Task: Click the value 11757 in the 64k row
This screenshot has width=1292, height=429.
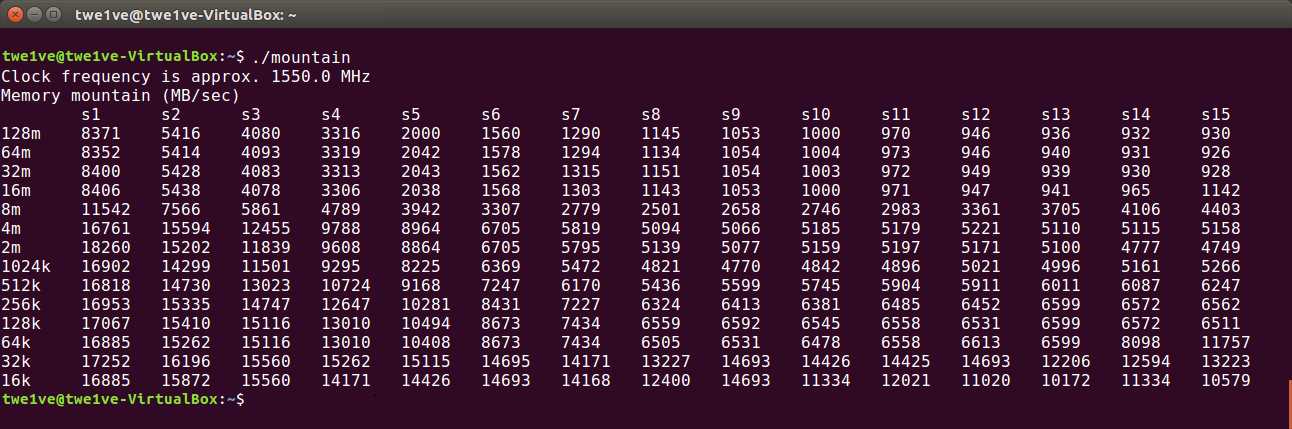Action: pos(1226,342)
